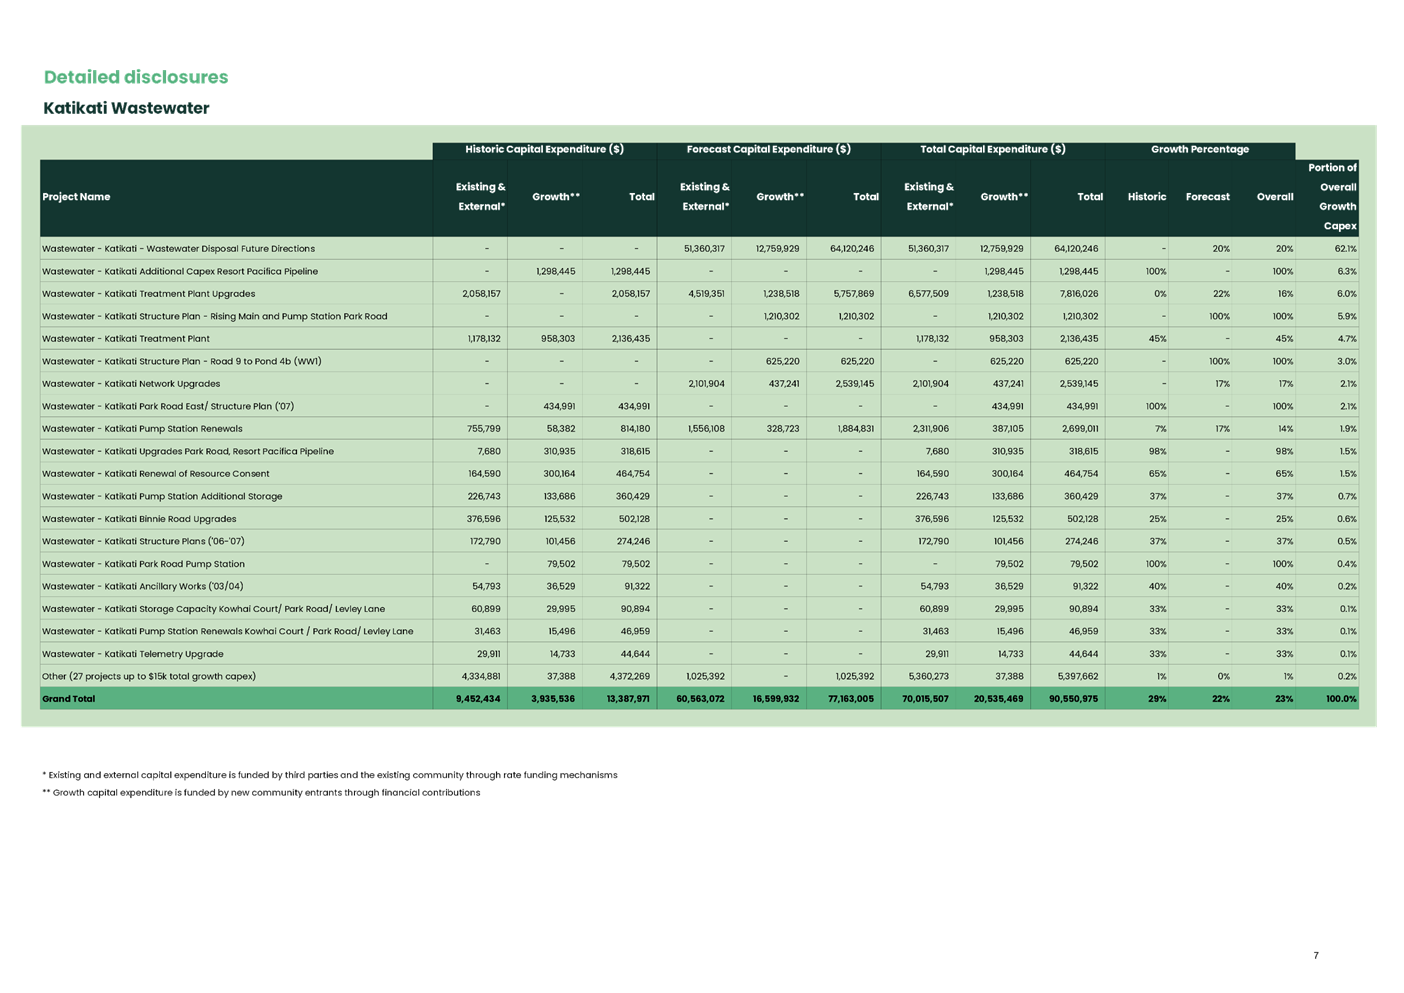Image resolution: width=1404 pixels, height=993 pixels.
Task: Select the 100.0% grand total portion cell
Action: [x=1340, y=698]
